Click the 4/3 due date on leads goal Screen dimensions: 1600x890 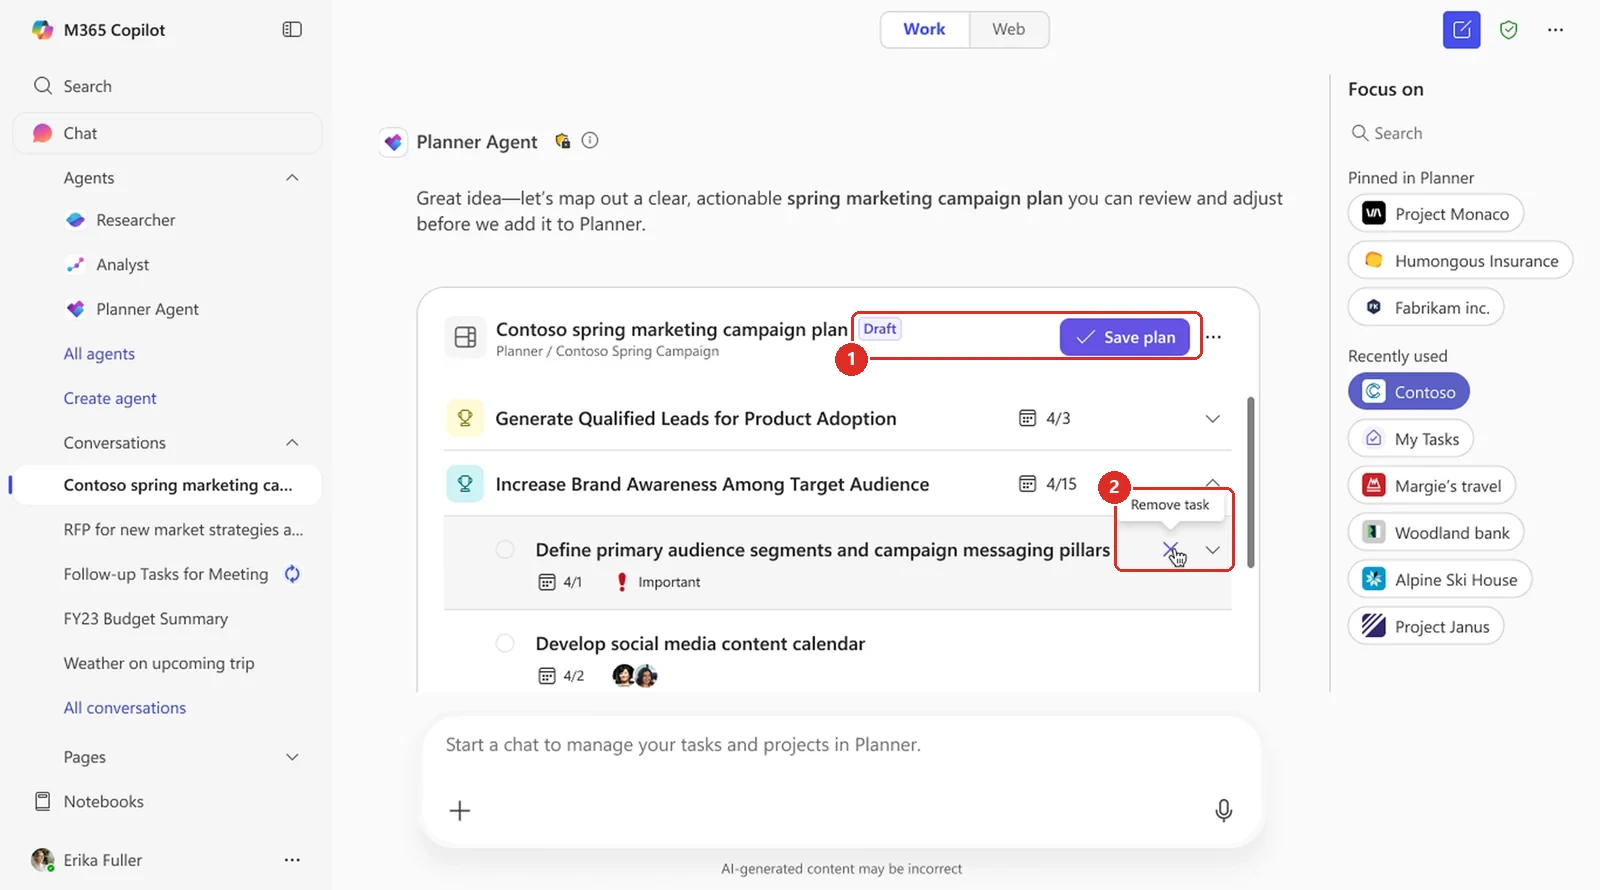coord(1044,419)
